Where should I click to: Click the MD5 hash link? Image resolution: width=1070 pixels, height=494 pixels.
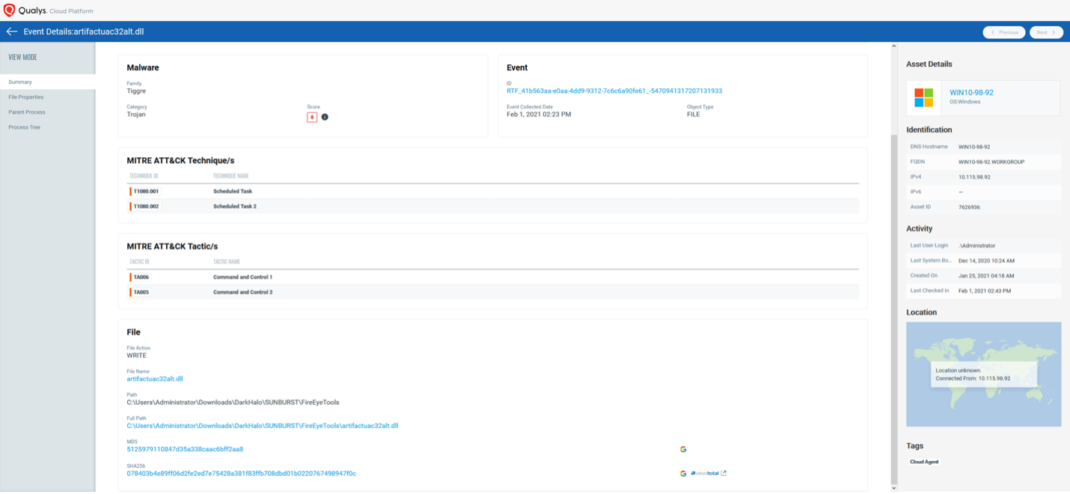click(x=185, y=449)
